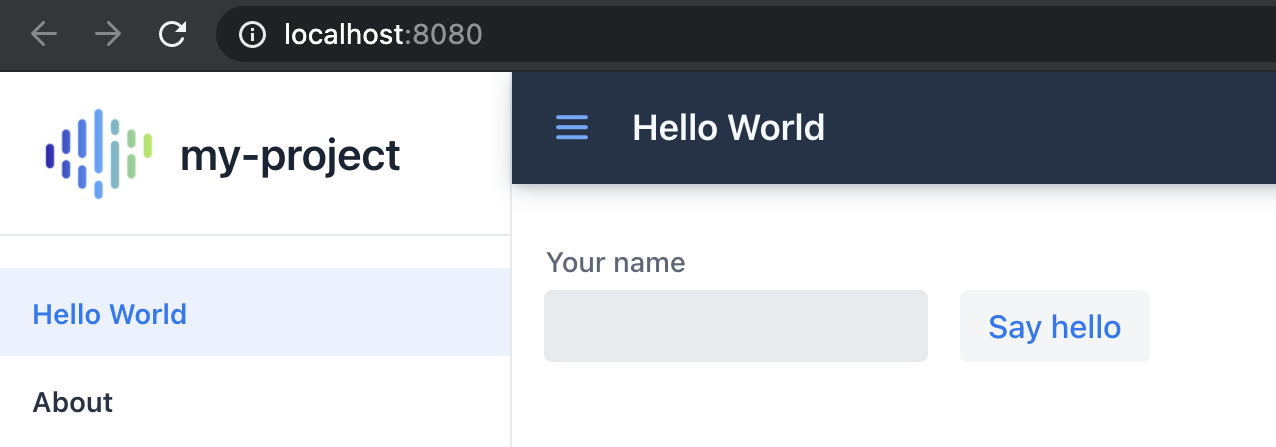The image size is (1276, 447).
Task: Toggle the drawer with the hamburger menu icon
Action: coord(572,128)
